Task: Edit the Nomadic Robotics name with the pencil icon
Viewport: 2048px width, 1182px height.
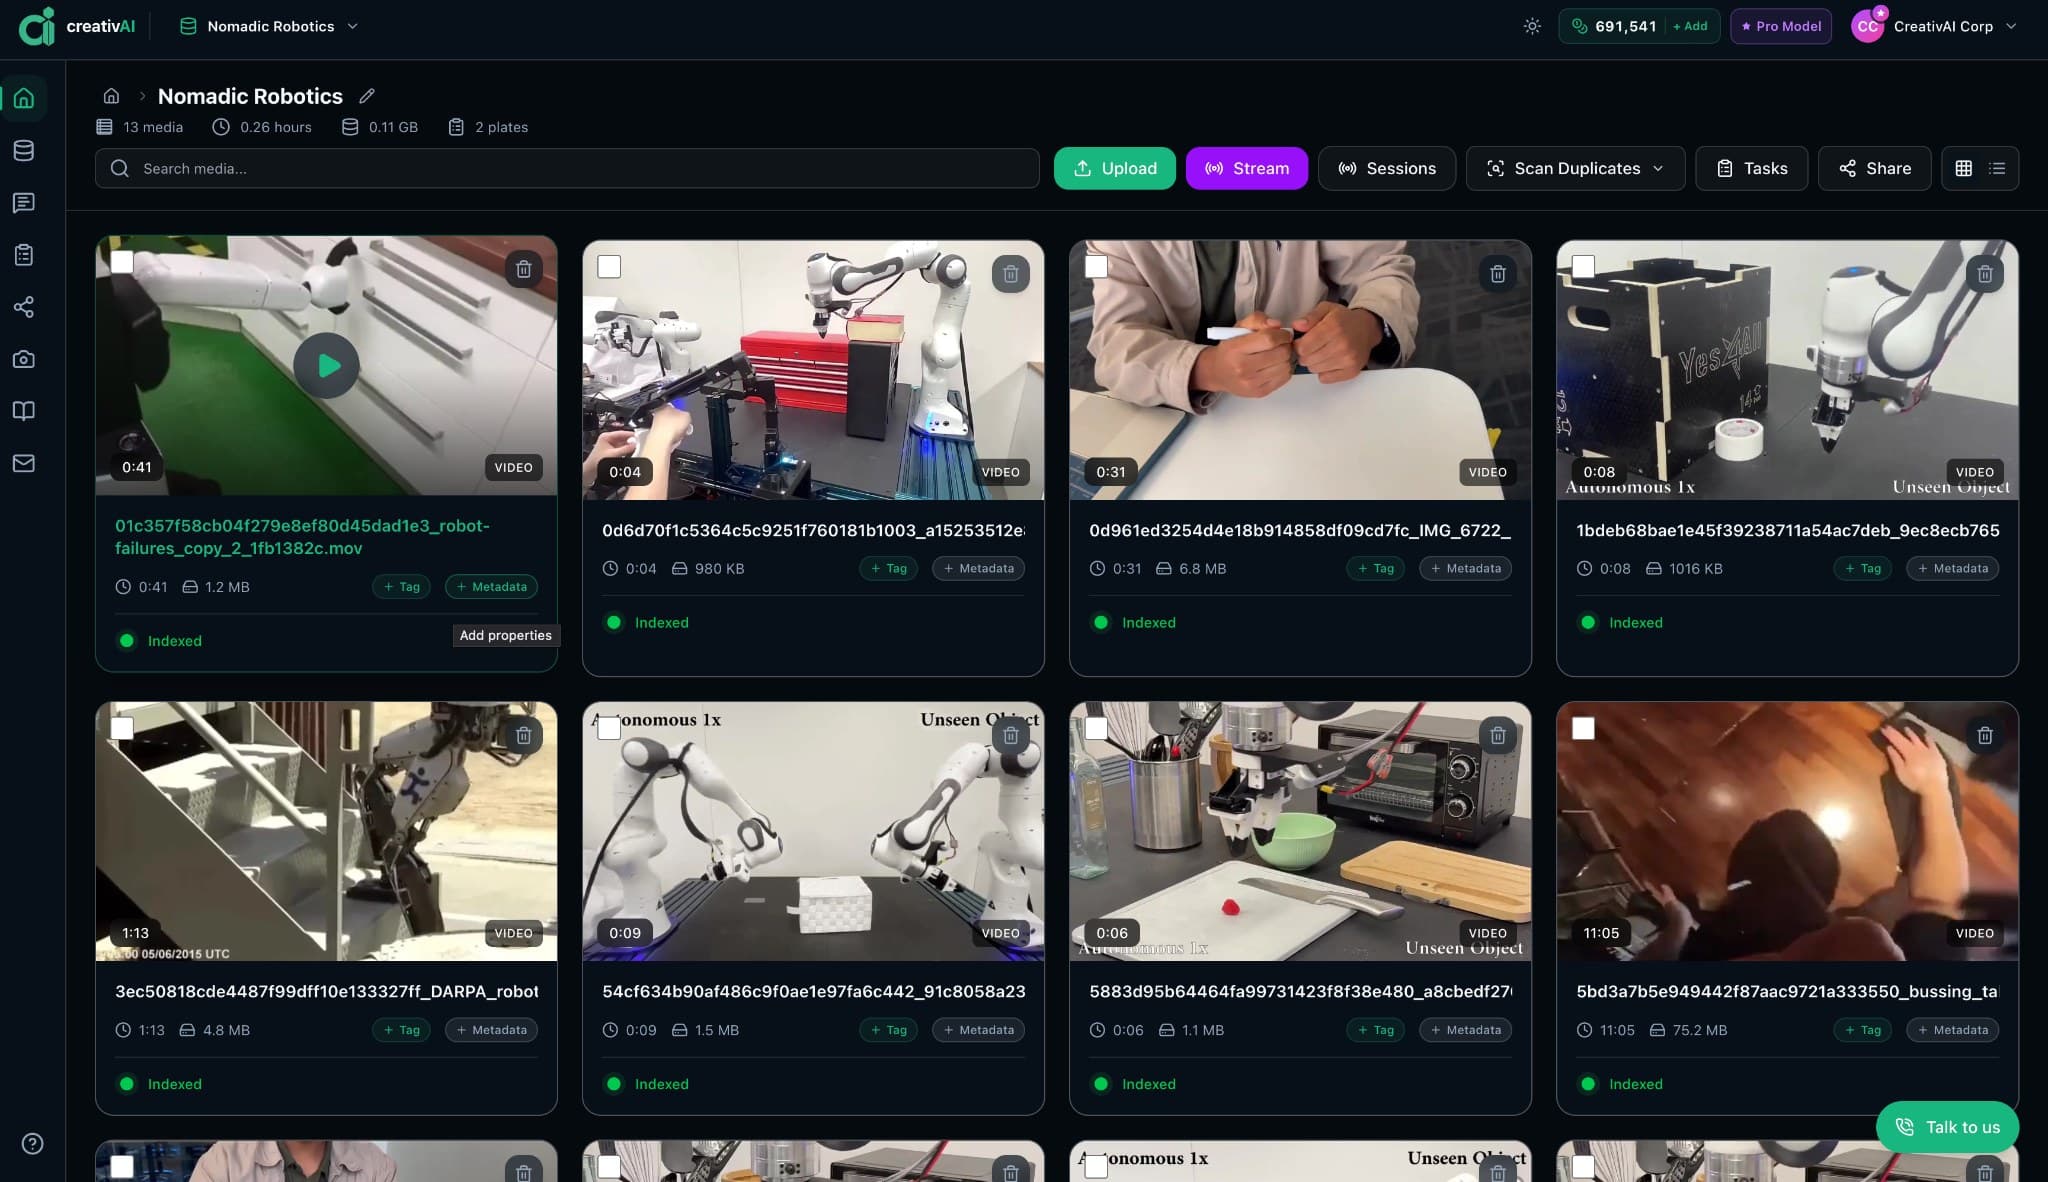Action: (x=367, y=96)
